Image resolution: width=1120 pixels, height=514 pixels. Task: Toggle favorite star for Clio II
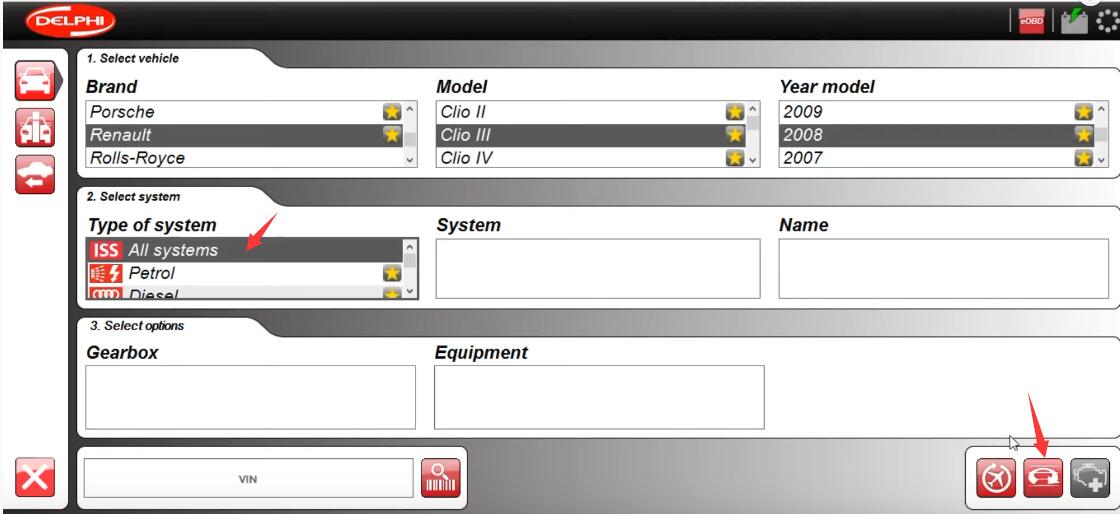[735, 111]
